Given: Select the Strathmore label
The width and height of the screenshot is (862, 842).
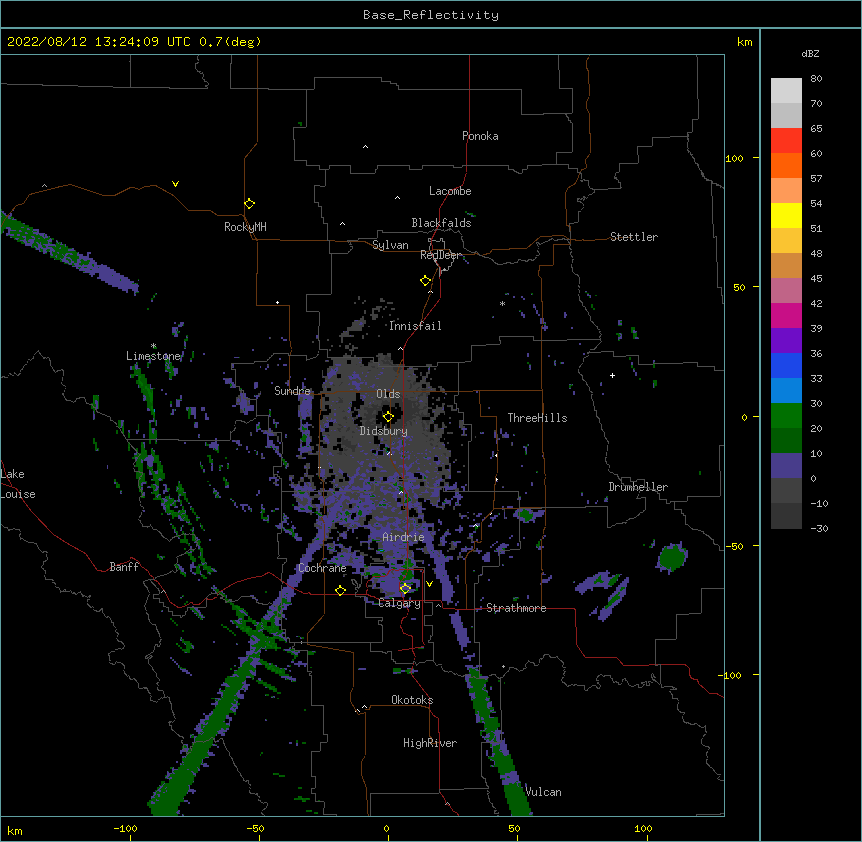Looking at the screenshot, I should 516,608.
